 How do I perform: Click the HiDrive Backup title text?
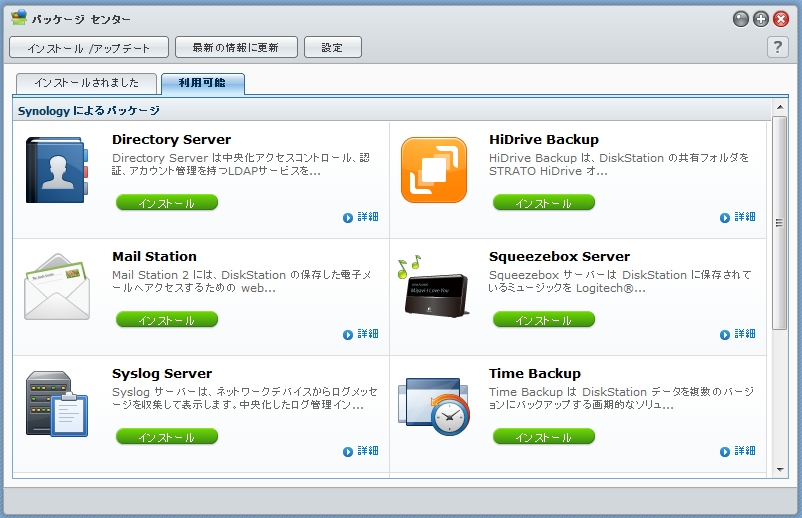point(544,140)
